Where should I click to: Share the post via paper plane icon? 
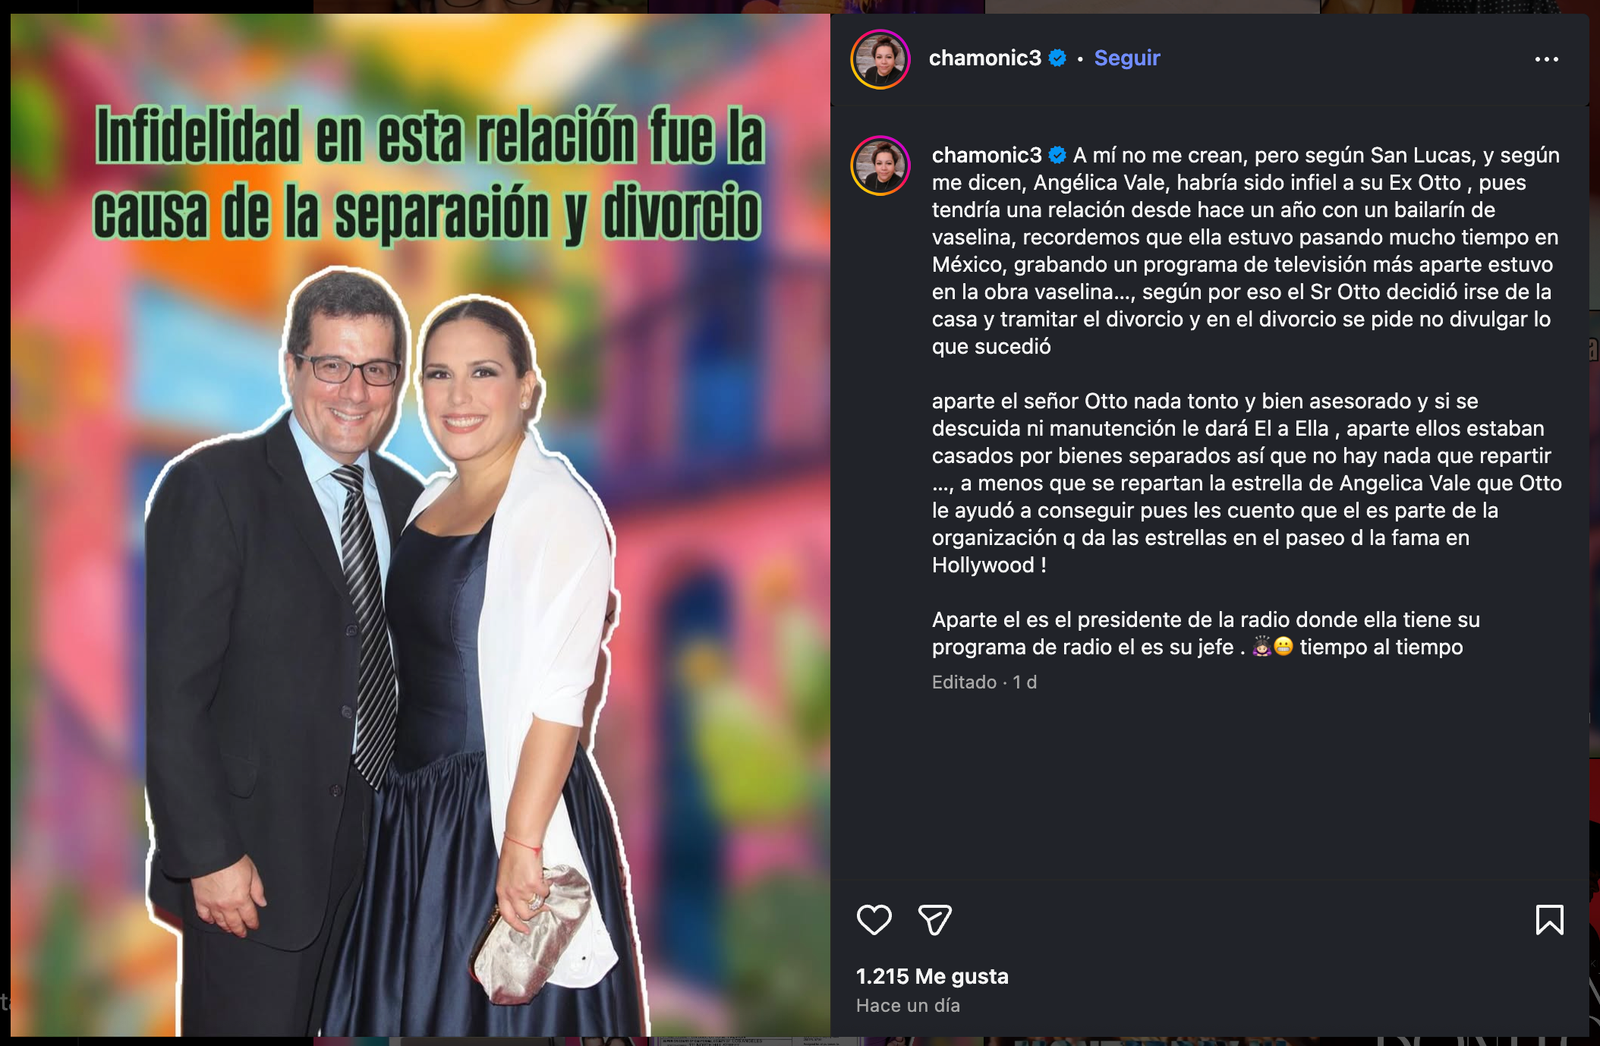(935, 920)
